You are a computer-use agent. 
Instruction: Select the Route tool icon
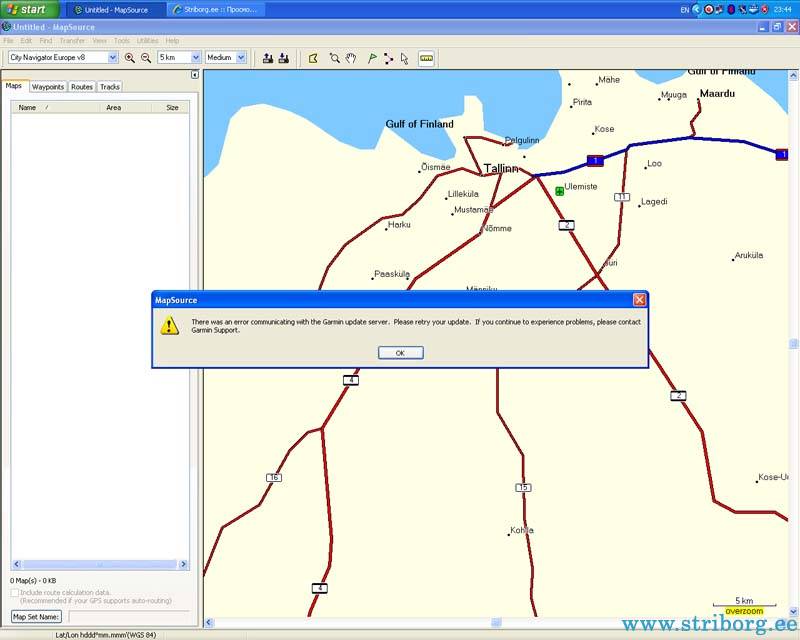click(389, 58)
